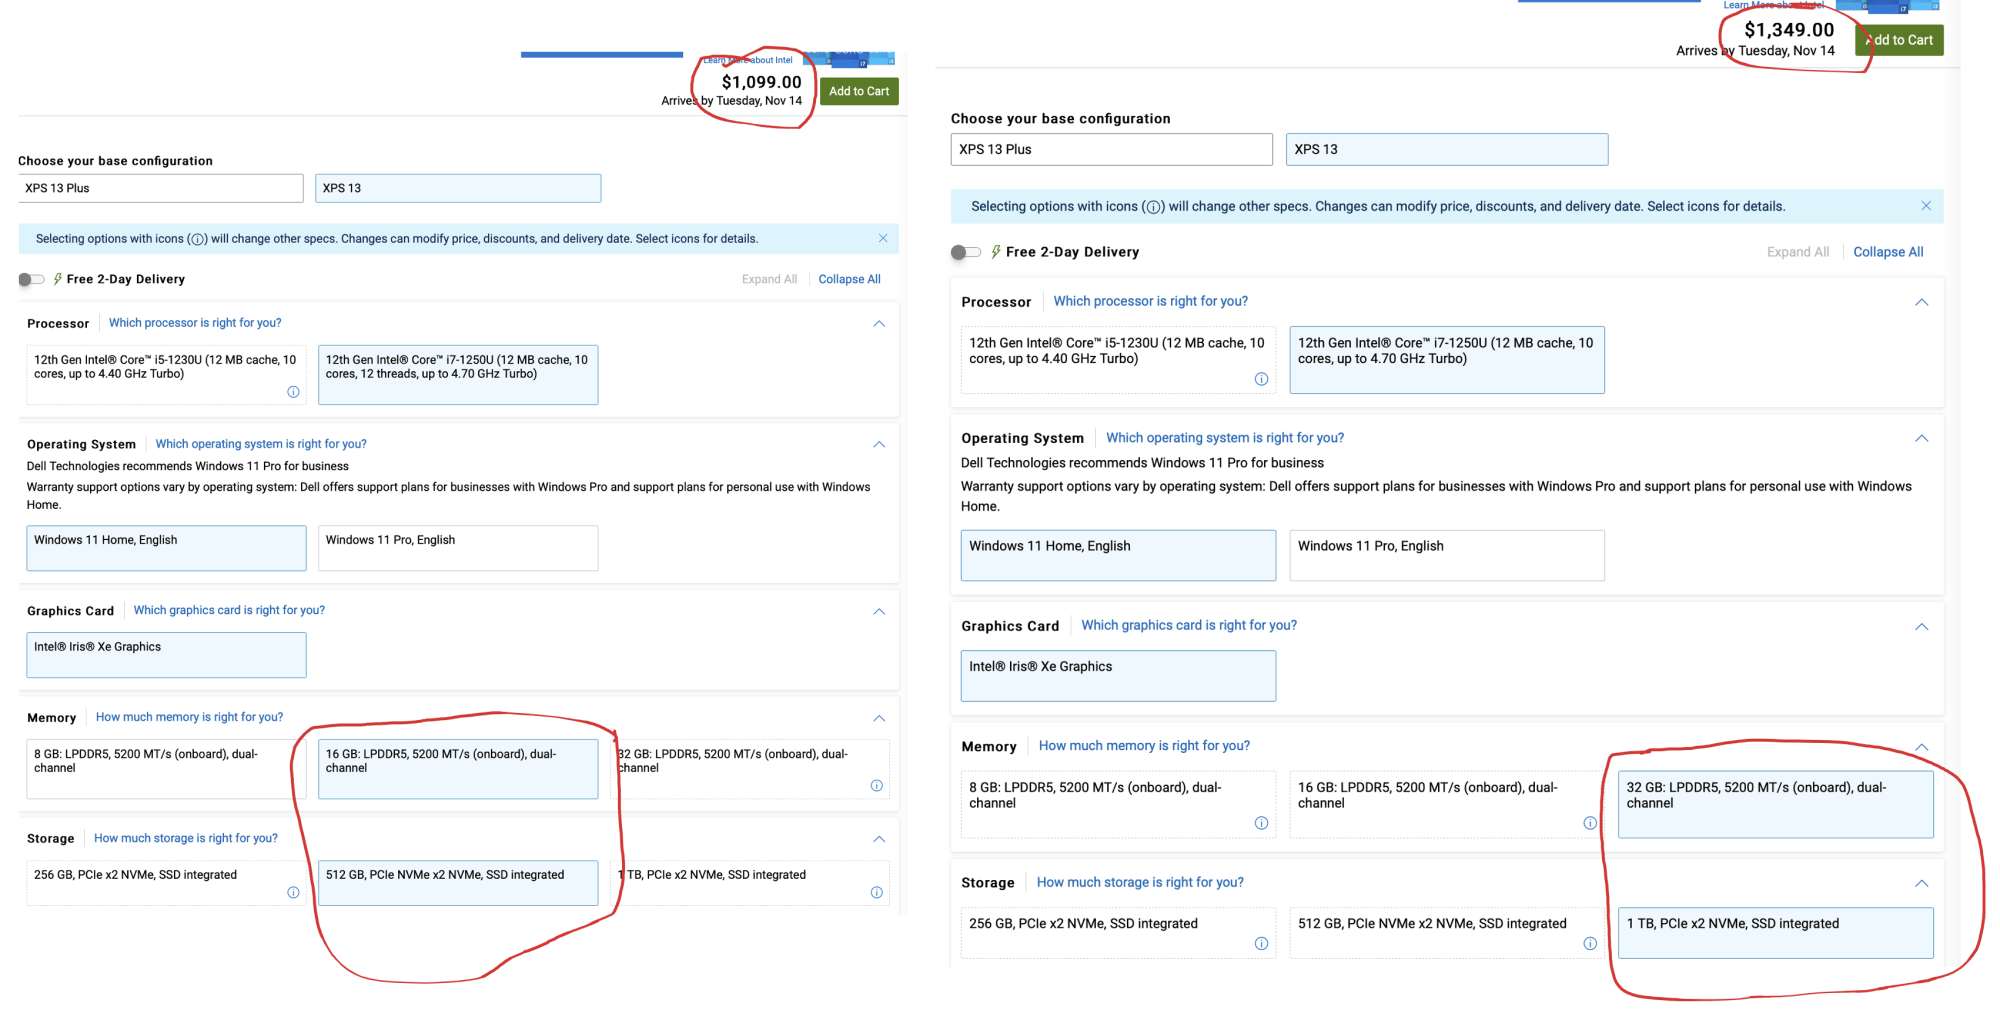Collapse Processor section in $1,349 configurator
2000x1013 pixels.
click(1921, 302)
